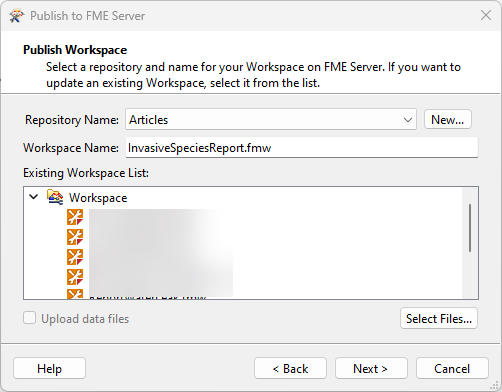502x392 pixels.
Task: Click the Cancel button
Action: pos(452,368)
